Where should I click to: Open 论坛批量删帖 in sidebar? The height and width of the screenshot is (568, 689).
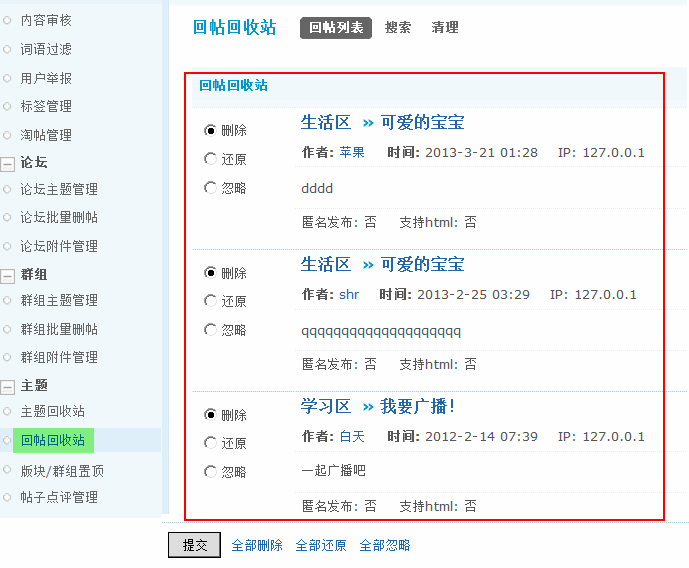(59, 217)
